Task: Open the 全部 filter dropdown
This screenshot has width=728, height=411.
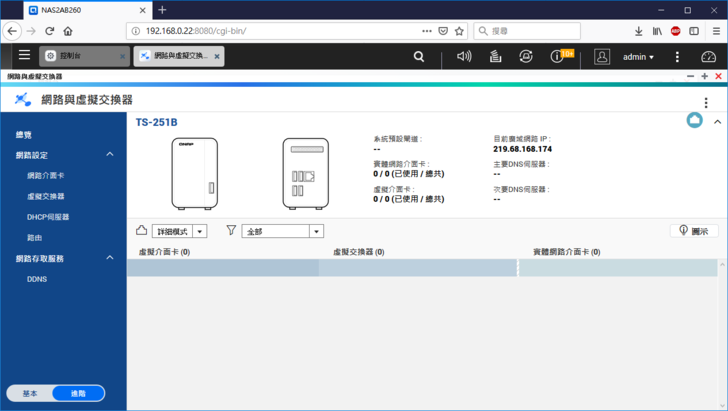Action: (282, 231)
